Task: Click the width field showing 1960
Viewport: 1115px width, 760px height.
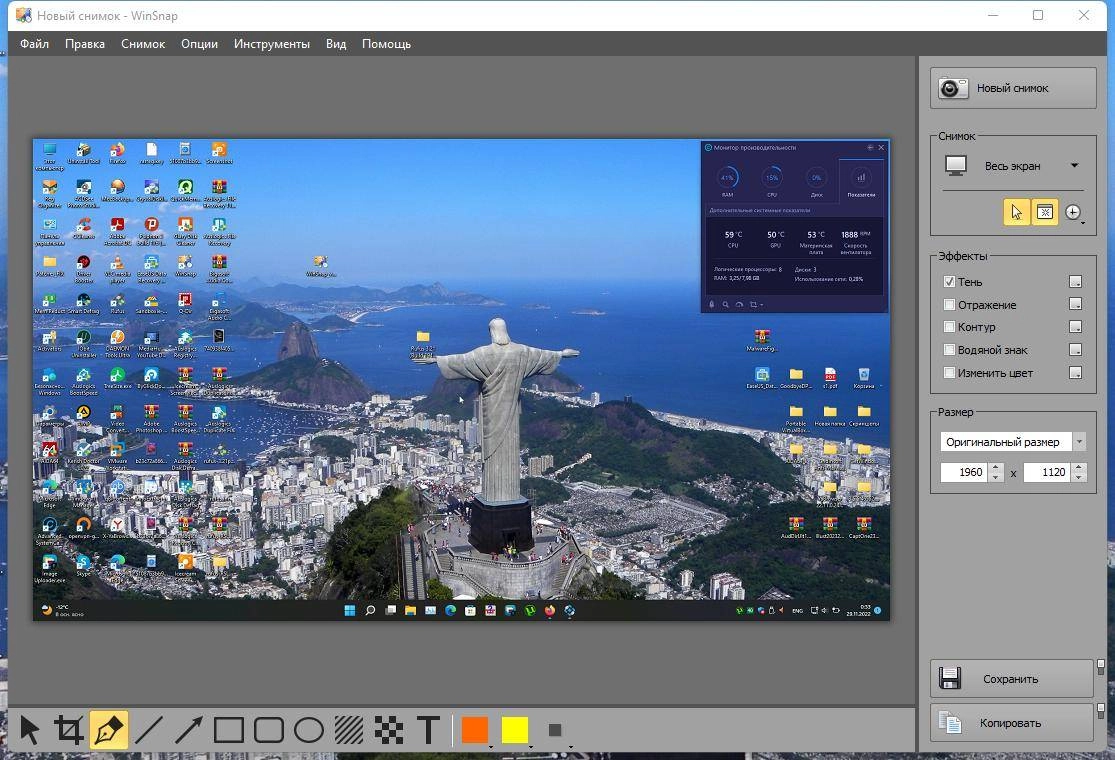Action: pyautogui.click(x=964, y=472)
